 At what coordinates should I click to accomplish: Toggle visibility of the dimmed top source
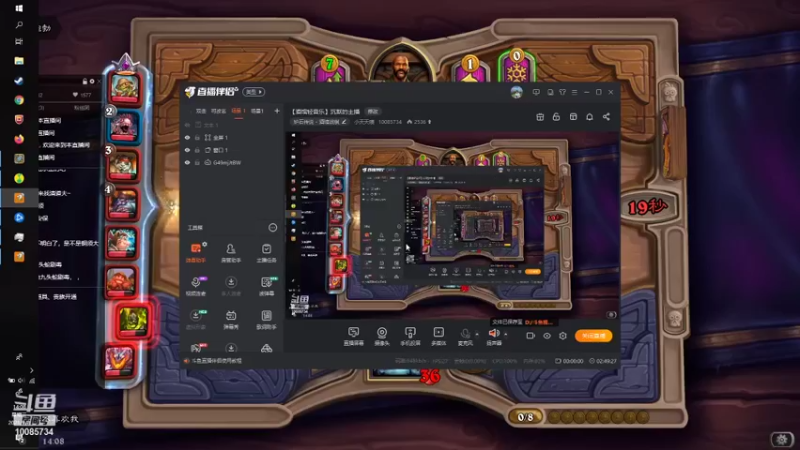coord(187,125)
